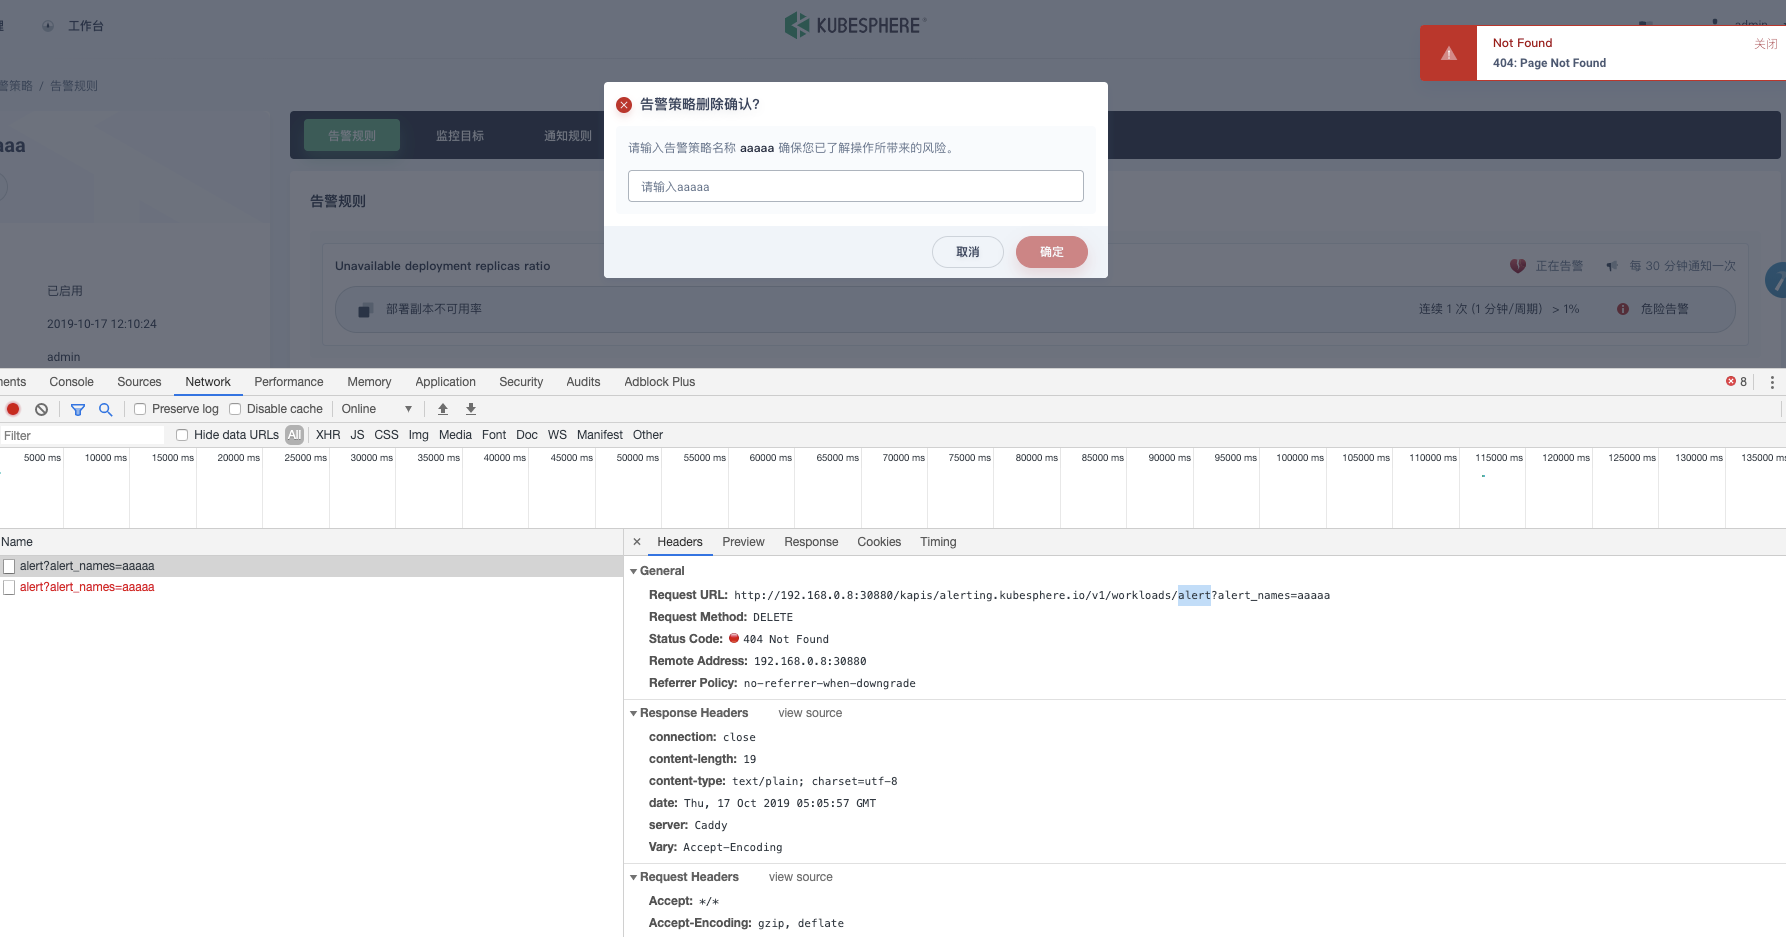The width and height of the screenshot is (1786, 937).
Task: Open the Timing tab
Action: (x=938, y=542)
